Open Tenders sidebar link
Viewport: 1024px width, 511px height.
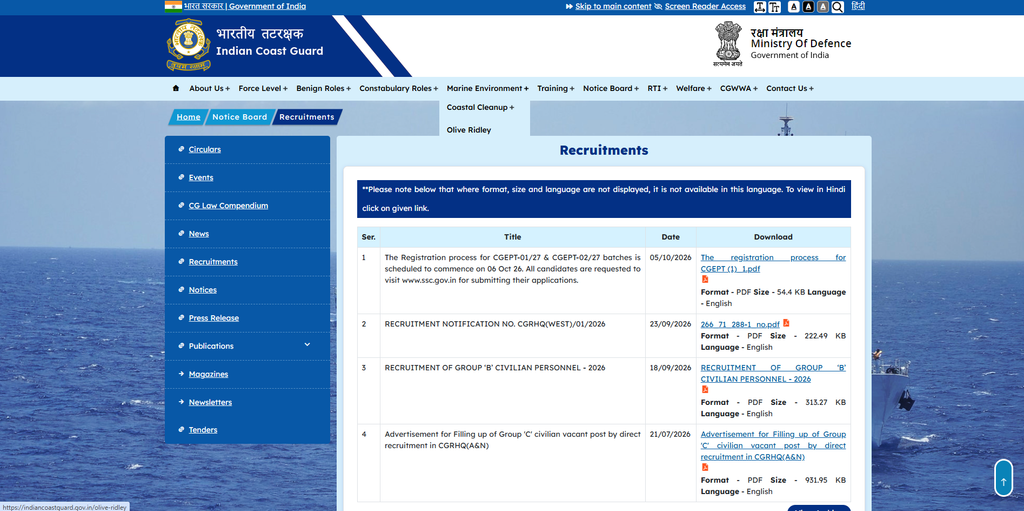tap(202, 430)
